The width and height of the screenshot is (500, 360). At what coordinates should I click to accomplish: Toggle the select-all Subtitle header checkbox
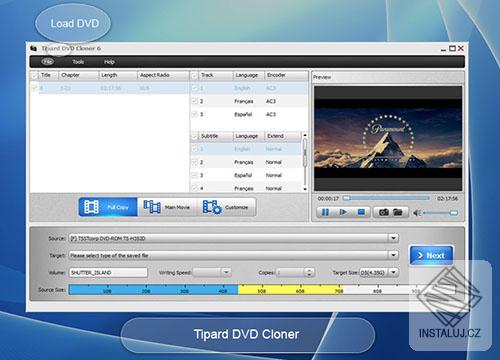pos(194,136)
